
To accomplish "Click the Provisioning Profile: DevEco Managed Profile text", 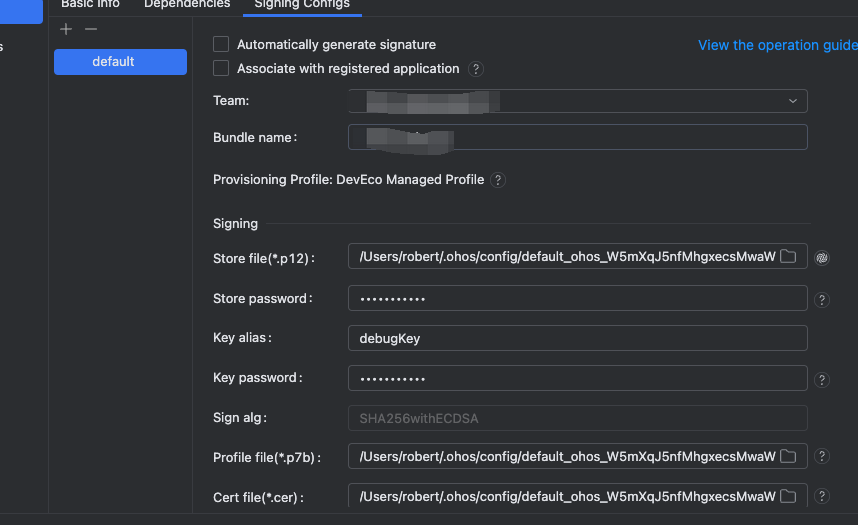I will 349,180.
